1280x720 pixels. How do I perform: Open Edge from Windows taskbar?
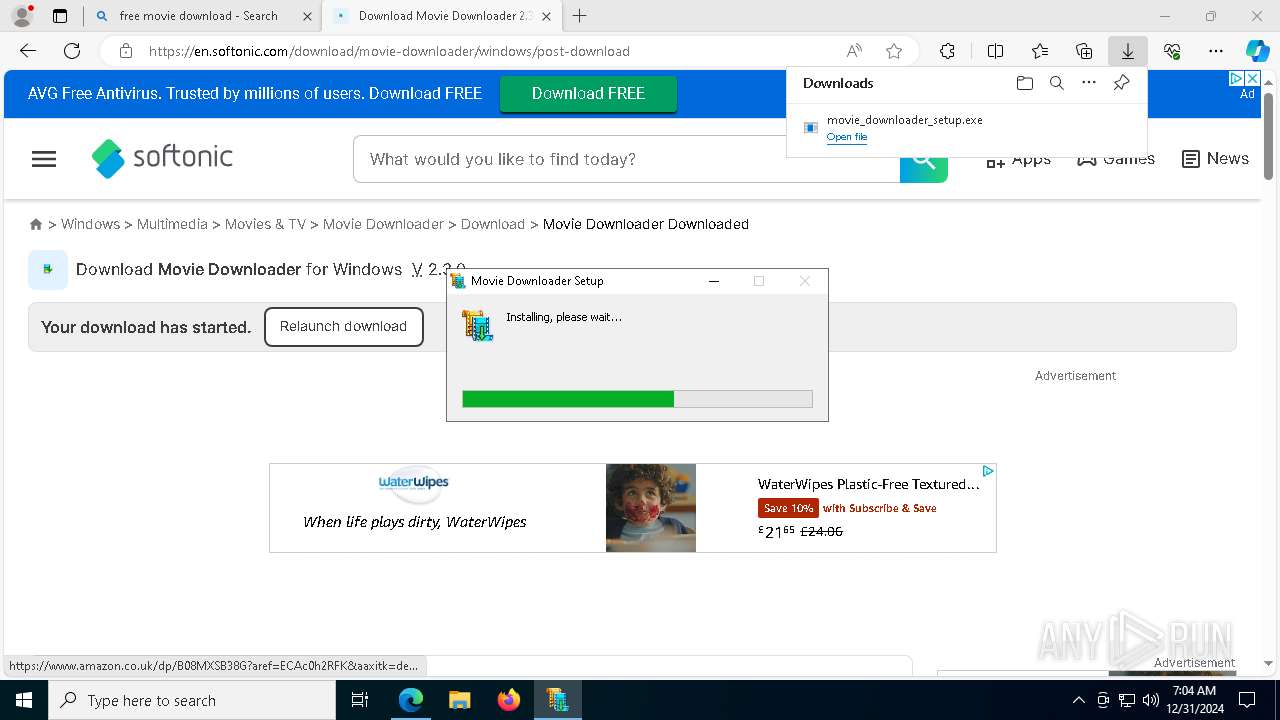tap(411, 700)
